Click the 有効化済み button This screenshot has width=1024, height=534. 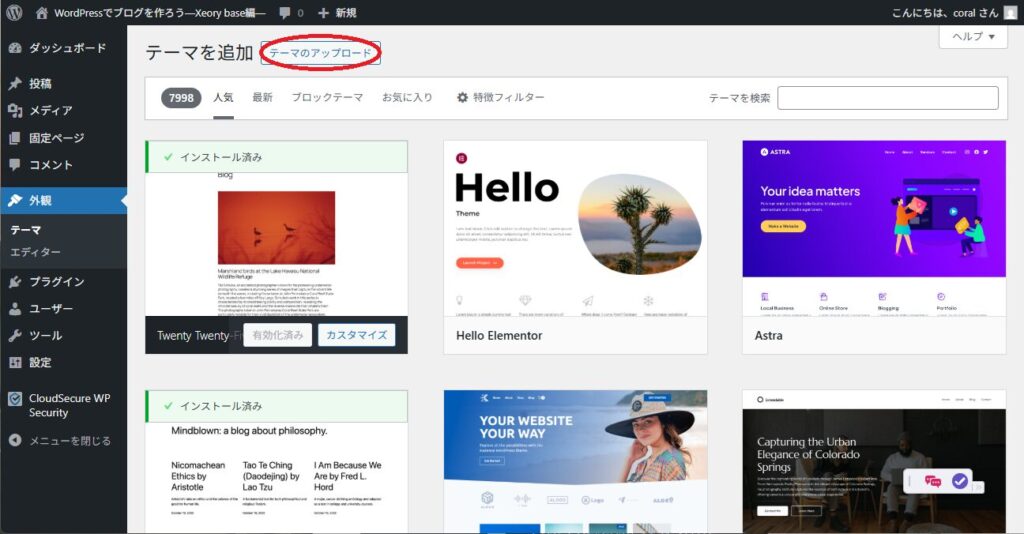click(x=278, y=335)
